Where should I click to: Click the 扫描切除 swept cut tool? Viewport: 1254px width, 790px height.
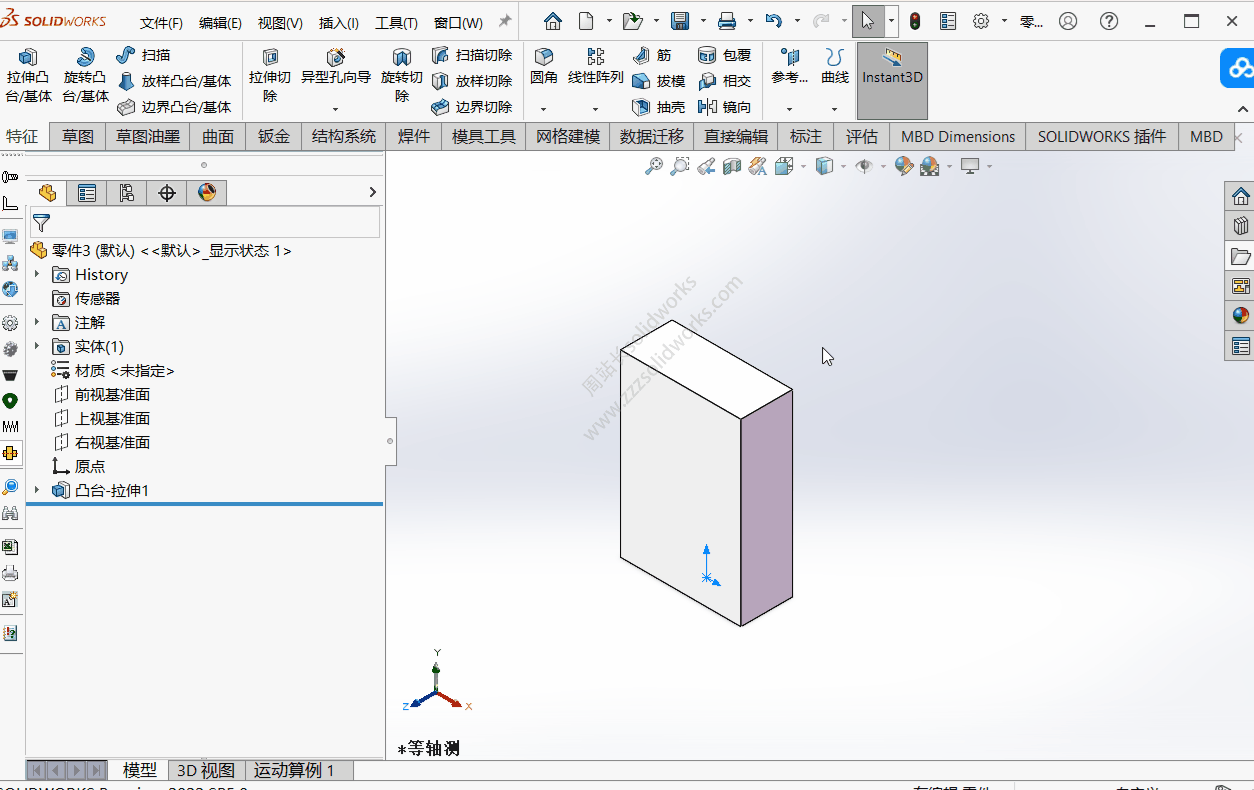point(471,55)
